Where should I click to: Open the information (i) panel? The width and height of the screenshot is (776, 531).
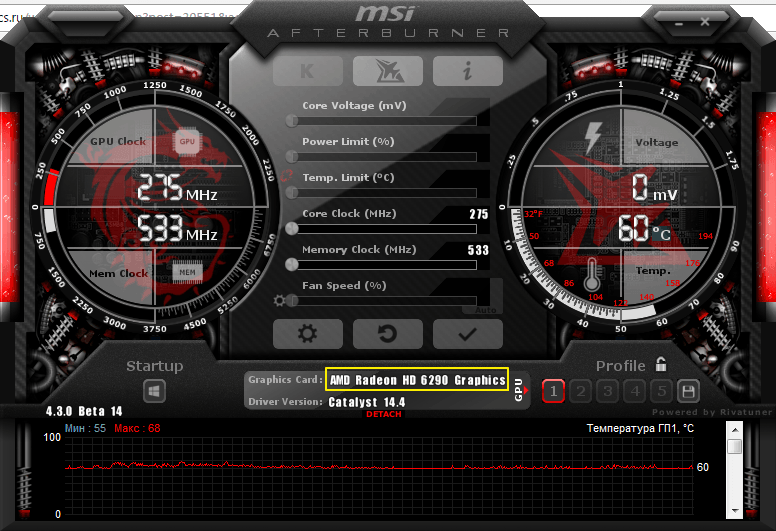467,71
